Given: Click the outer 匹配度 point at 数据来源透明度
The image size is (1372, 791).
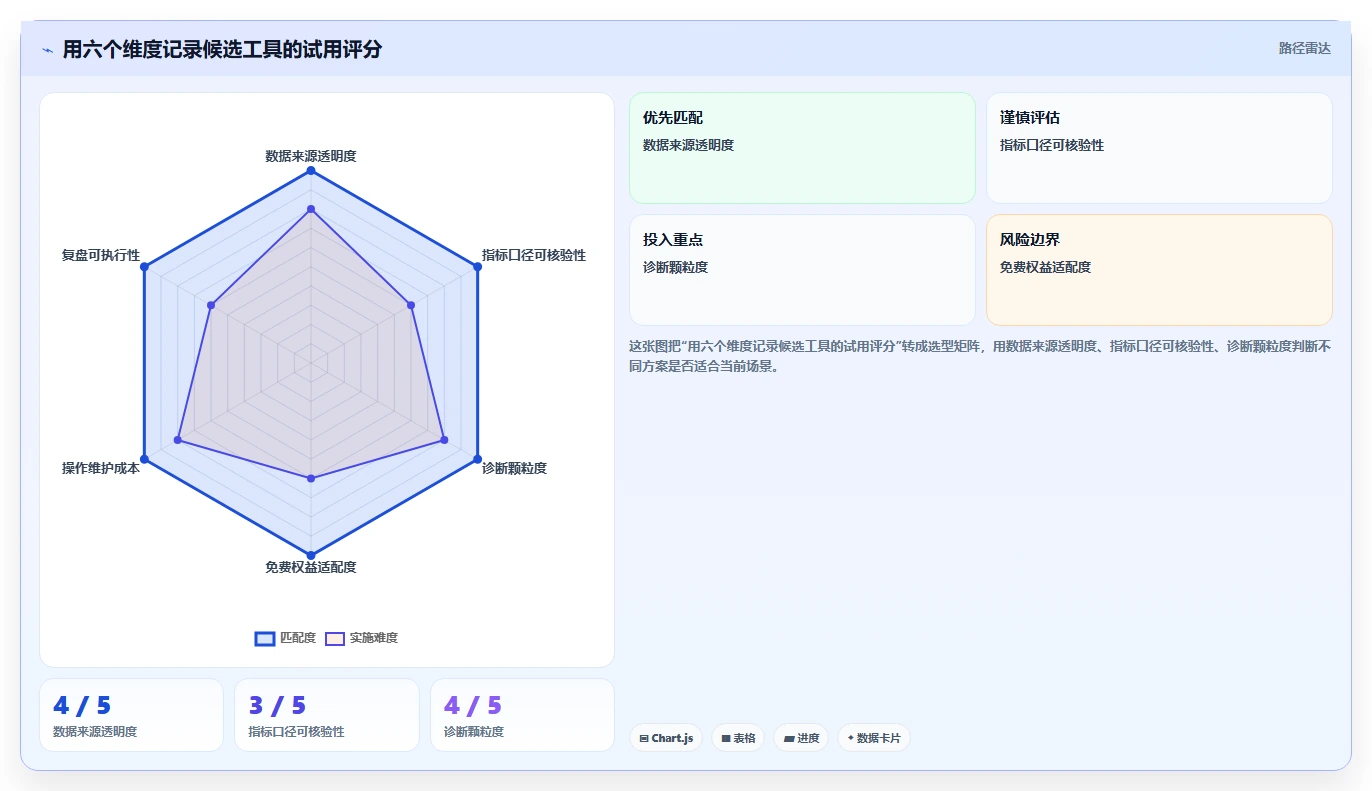Looking at the screenshot, I should click(311, 171).
